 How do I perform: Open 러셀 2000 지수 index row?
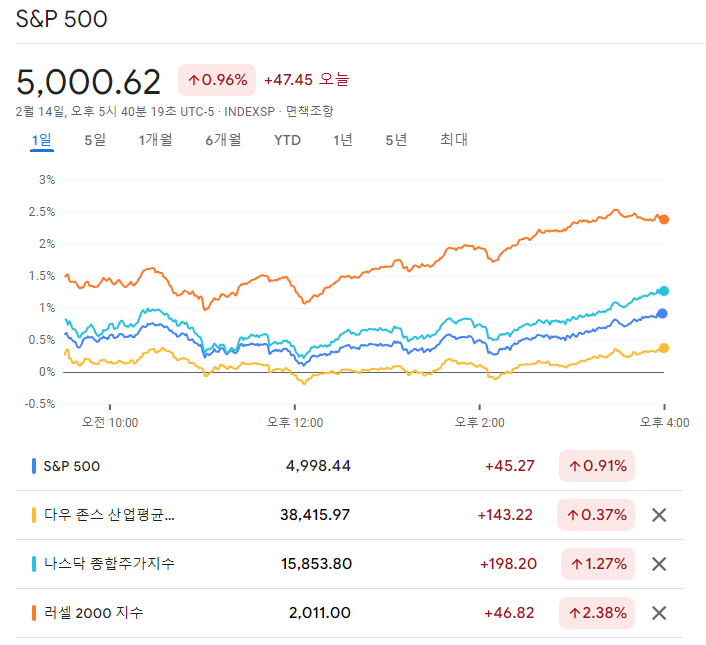click(x=349, y=613)
